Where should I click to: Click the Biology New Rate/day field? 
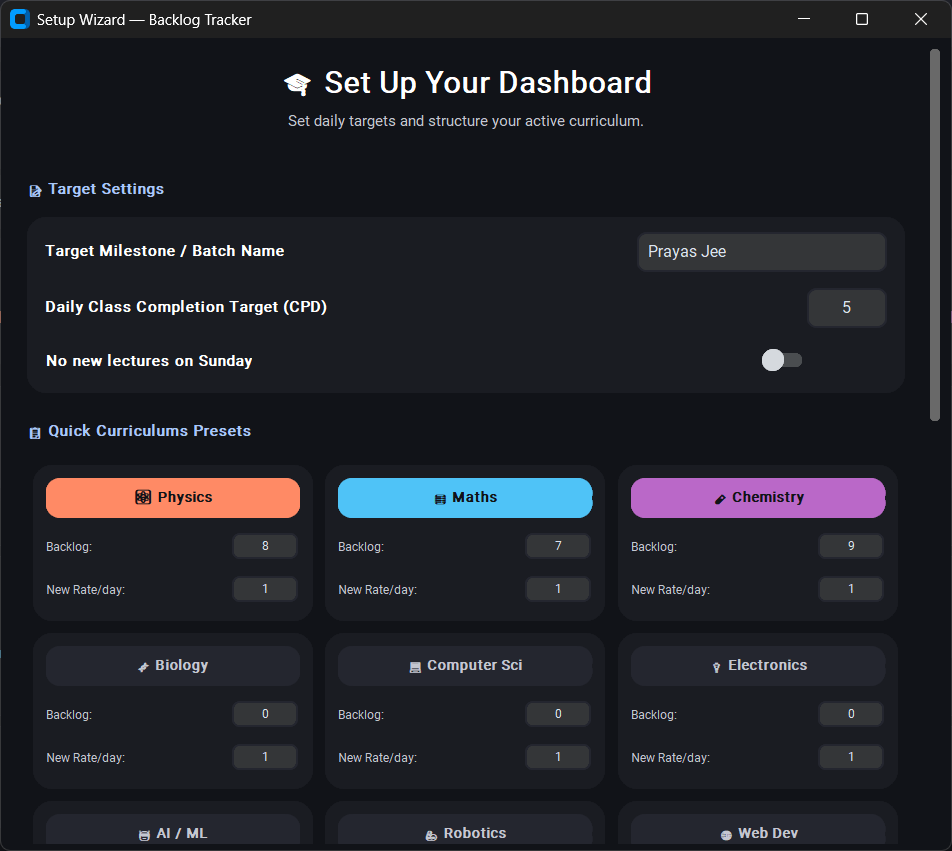265,757
